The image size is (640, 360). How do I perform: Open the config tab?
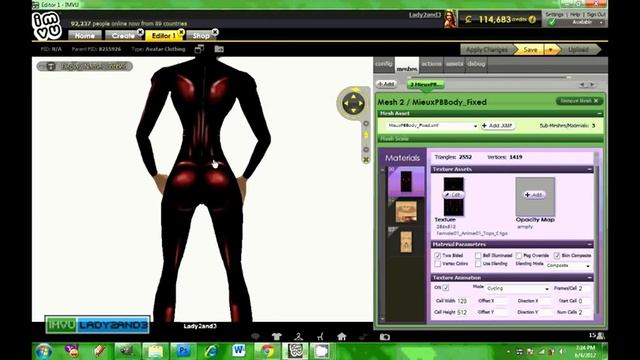pyautogui.click(x=384, y=64)
